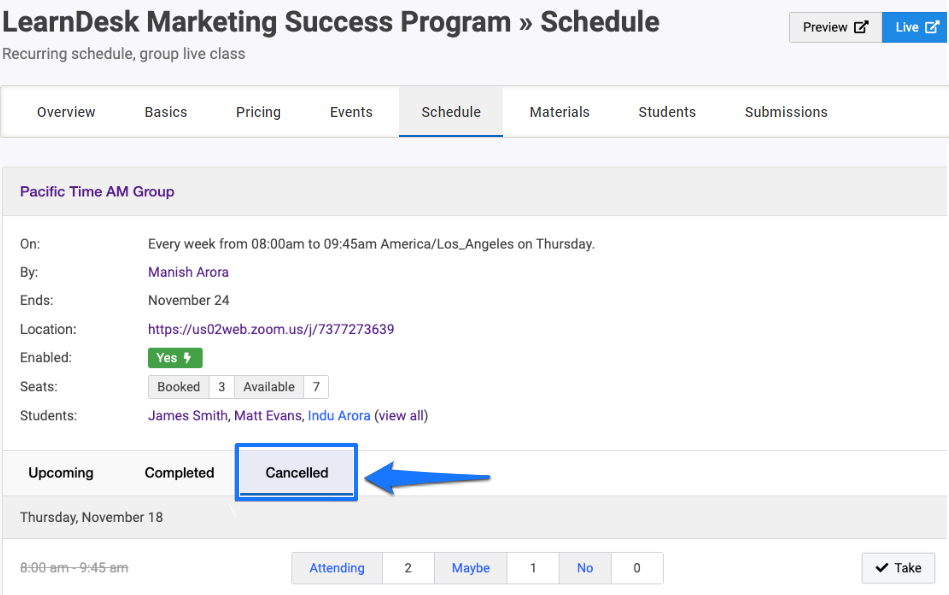This screenshot has height=595, width=949.
Task: Click the November 24 end date
Action: coord(189,300)
